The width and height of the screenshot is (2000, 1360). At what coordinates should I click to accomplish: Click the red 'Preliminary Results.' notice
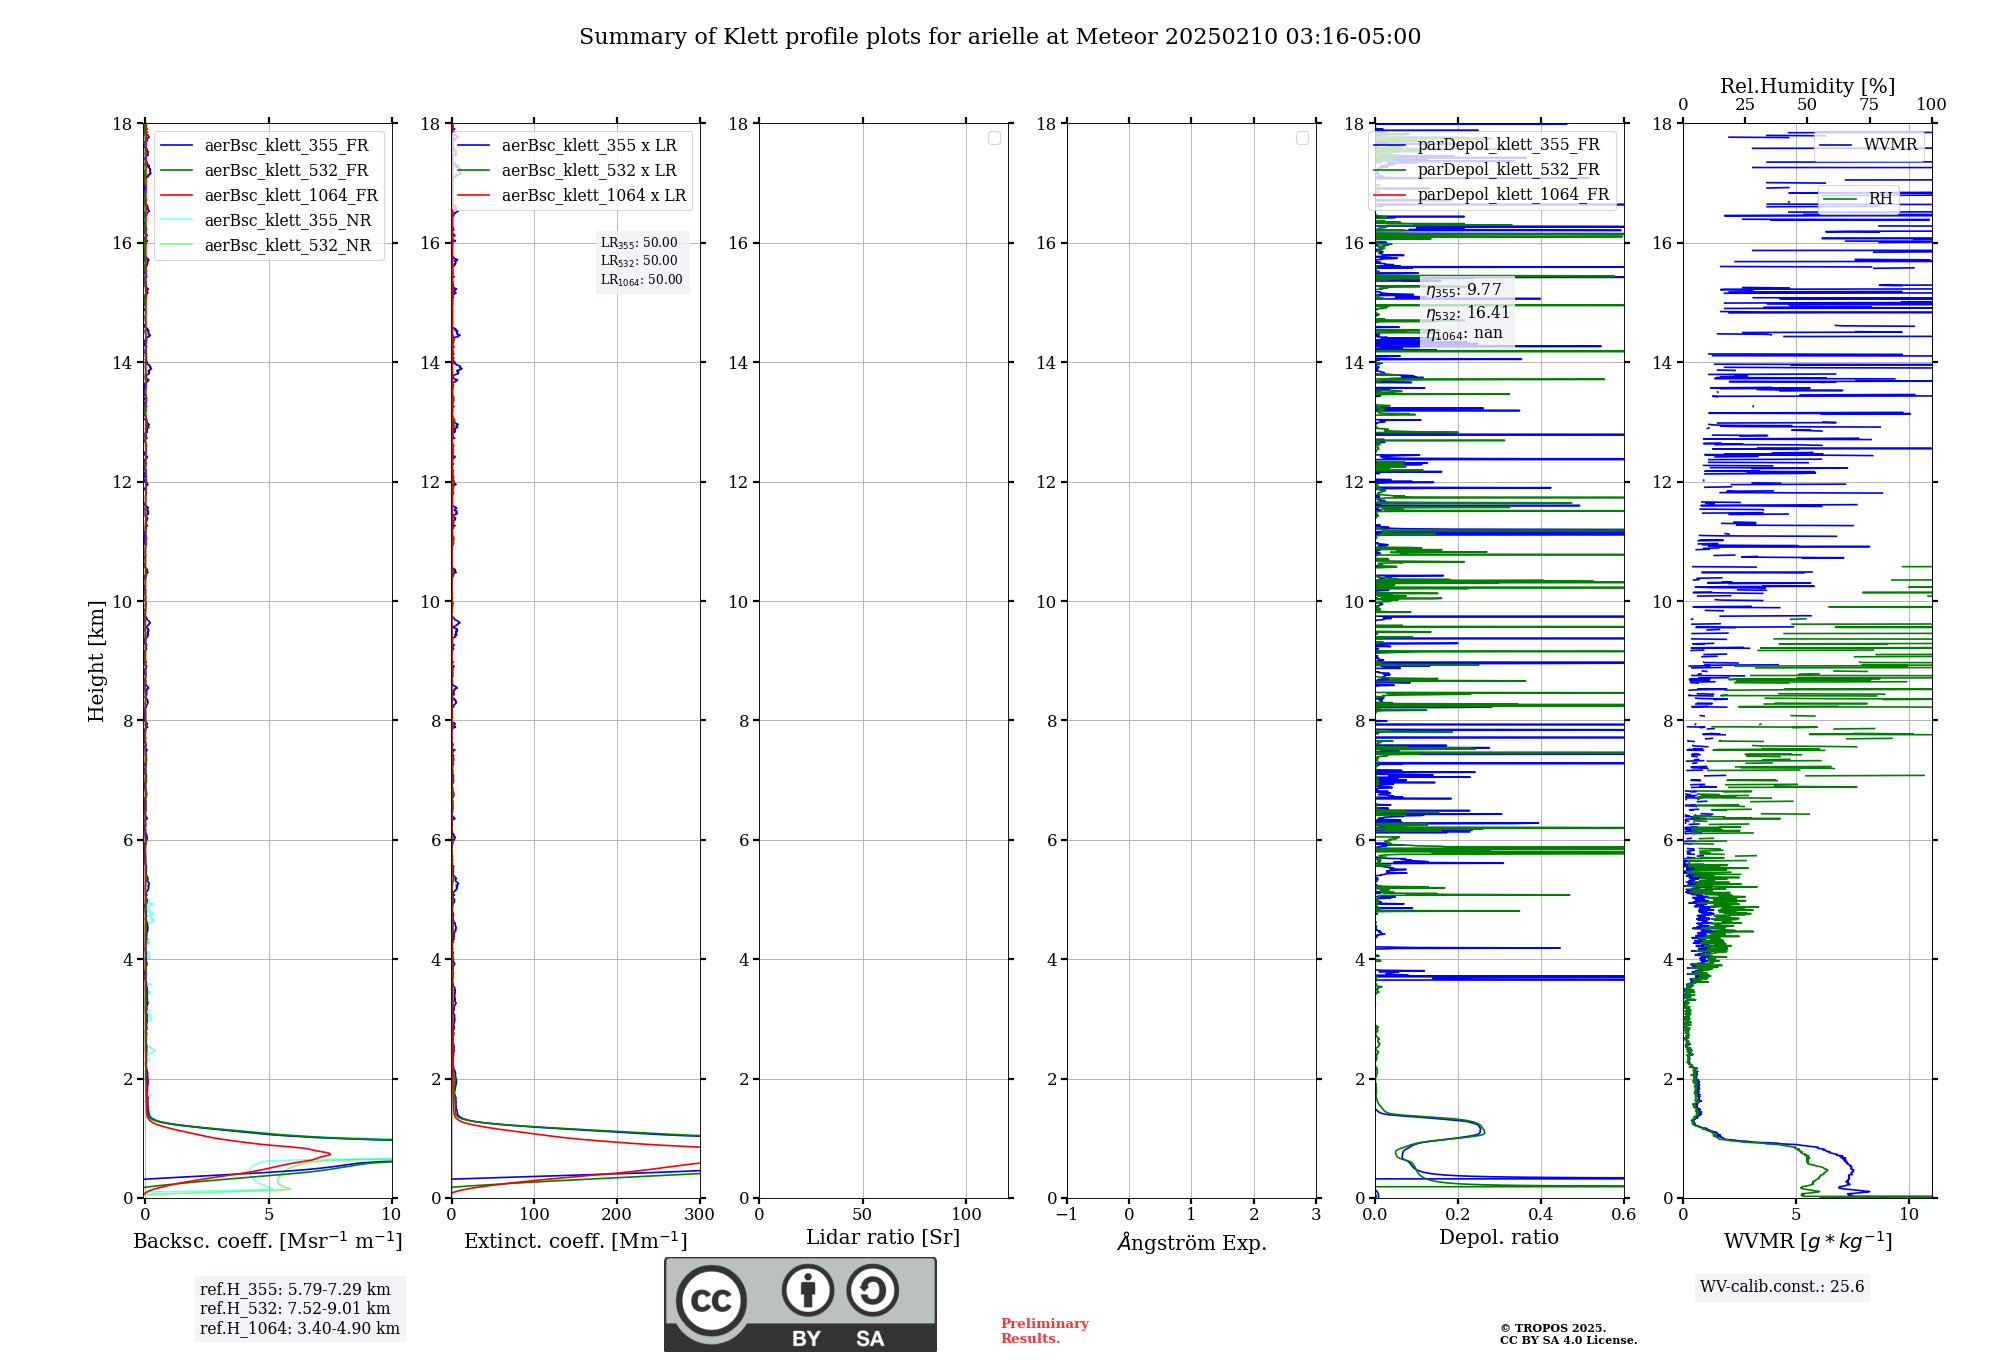pos(1044,1331)
